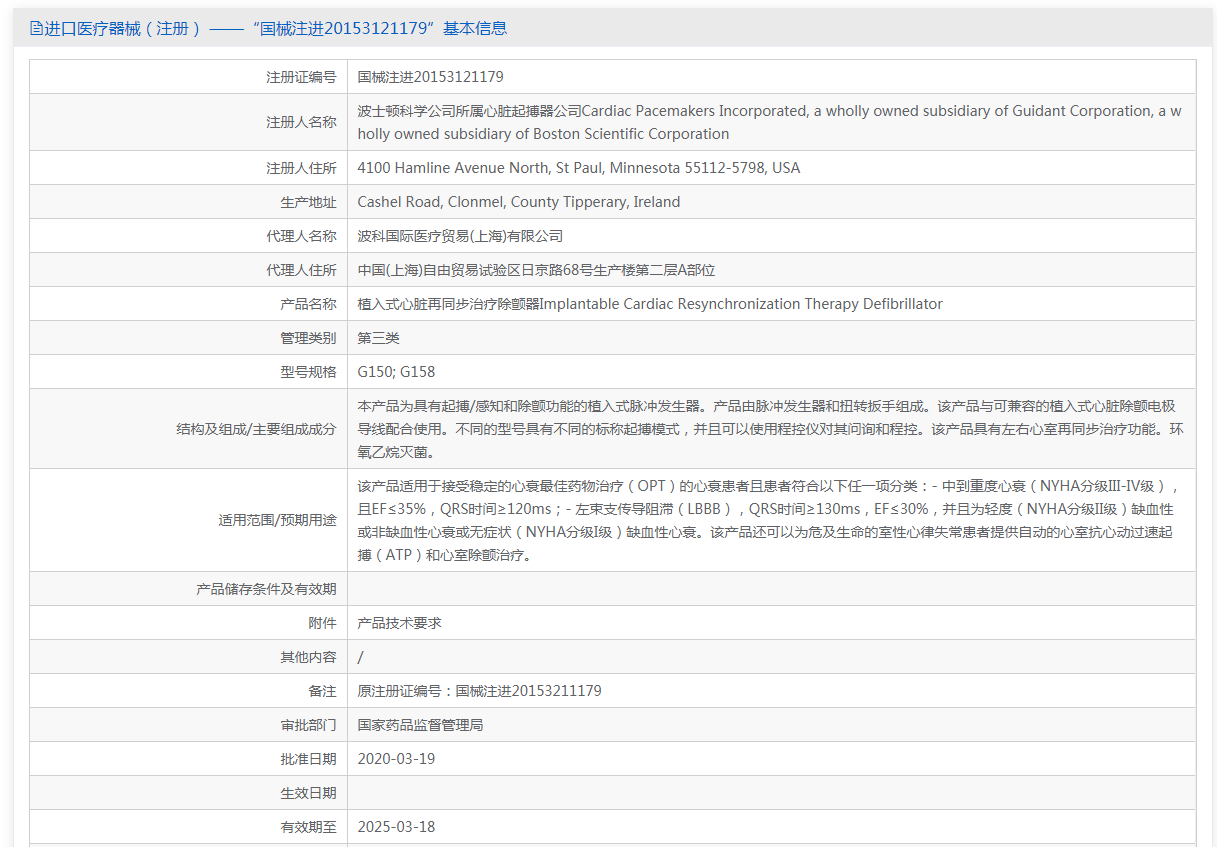Click the structure description starting with 本产品为具有起搏
This screenshot has height=847, width=1217.
click(x=770, y=429)
